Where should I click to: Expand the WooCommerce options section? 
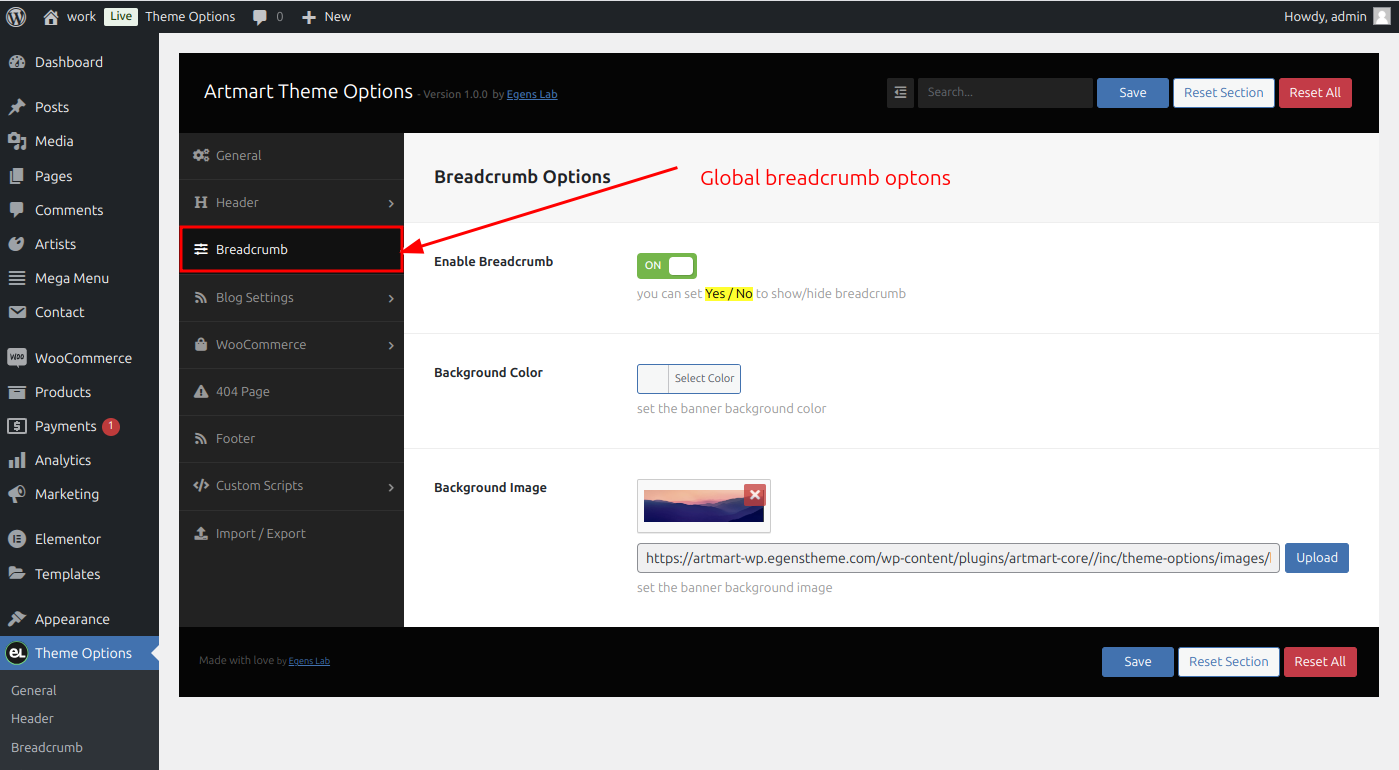292,345
